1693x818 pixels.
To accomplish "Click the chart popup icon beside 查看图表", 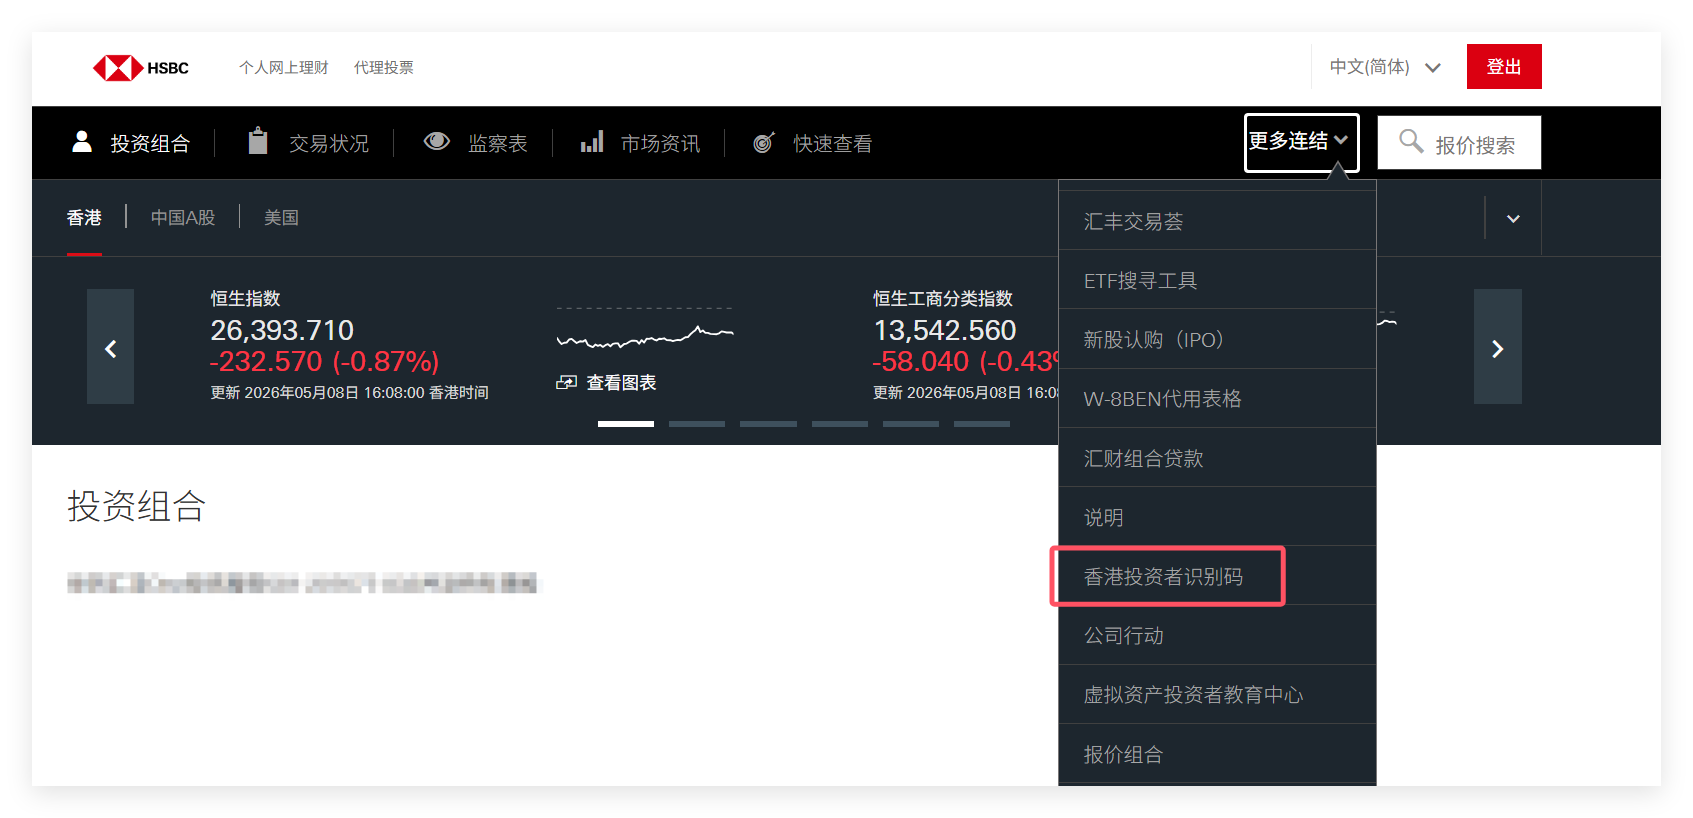I will [567, 383].
